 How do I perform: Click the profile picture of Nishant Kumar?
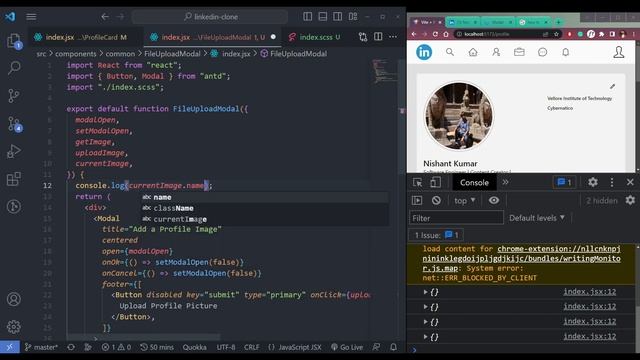coord(459,116)
